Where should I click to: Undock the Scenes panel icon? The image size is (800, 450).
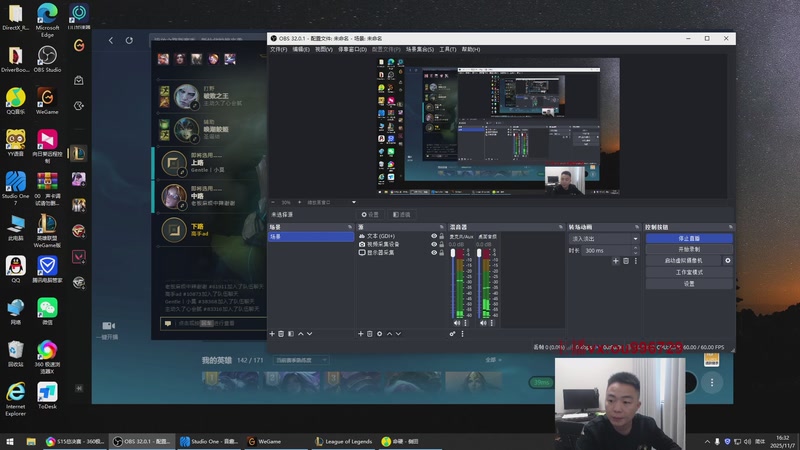[350, 227]
